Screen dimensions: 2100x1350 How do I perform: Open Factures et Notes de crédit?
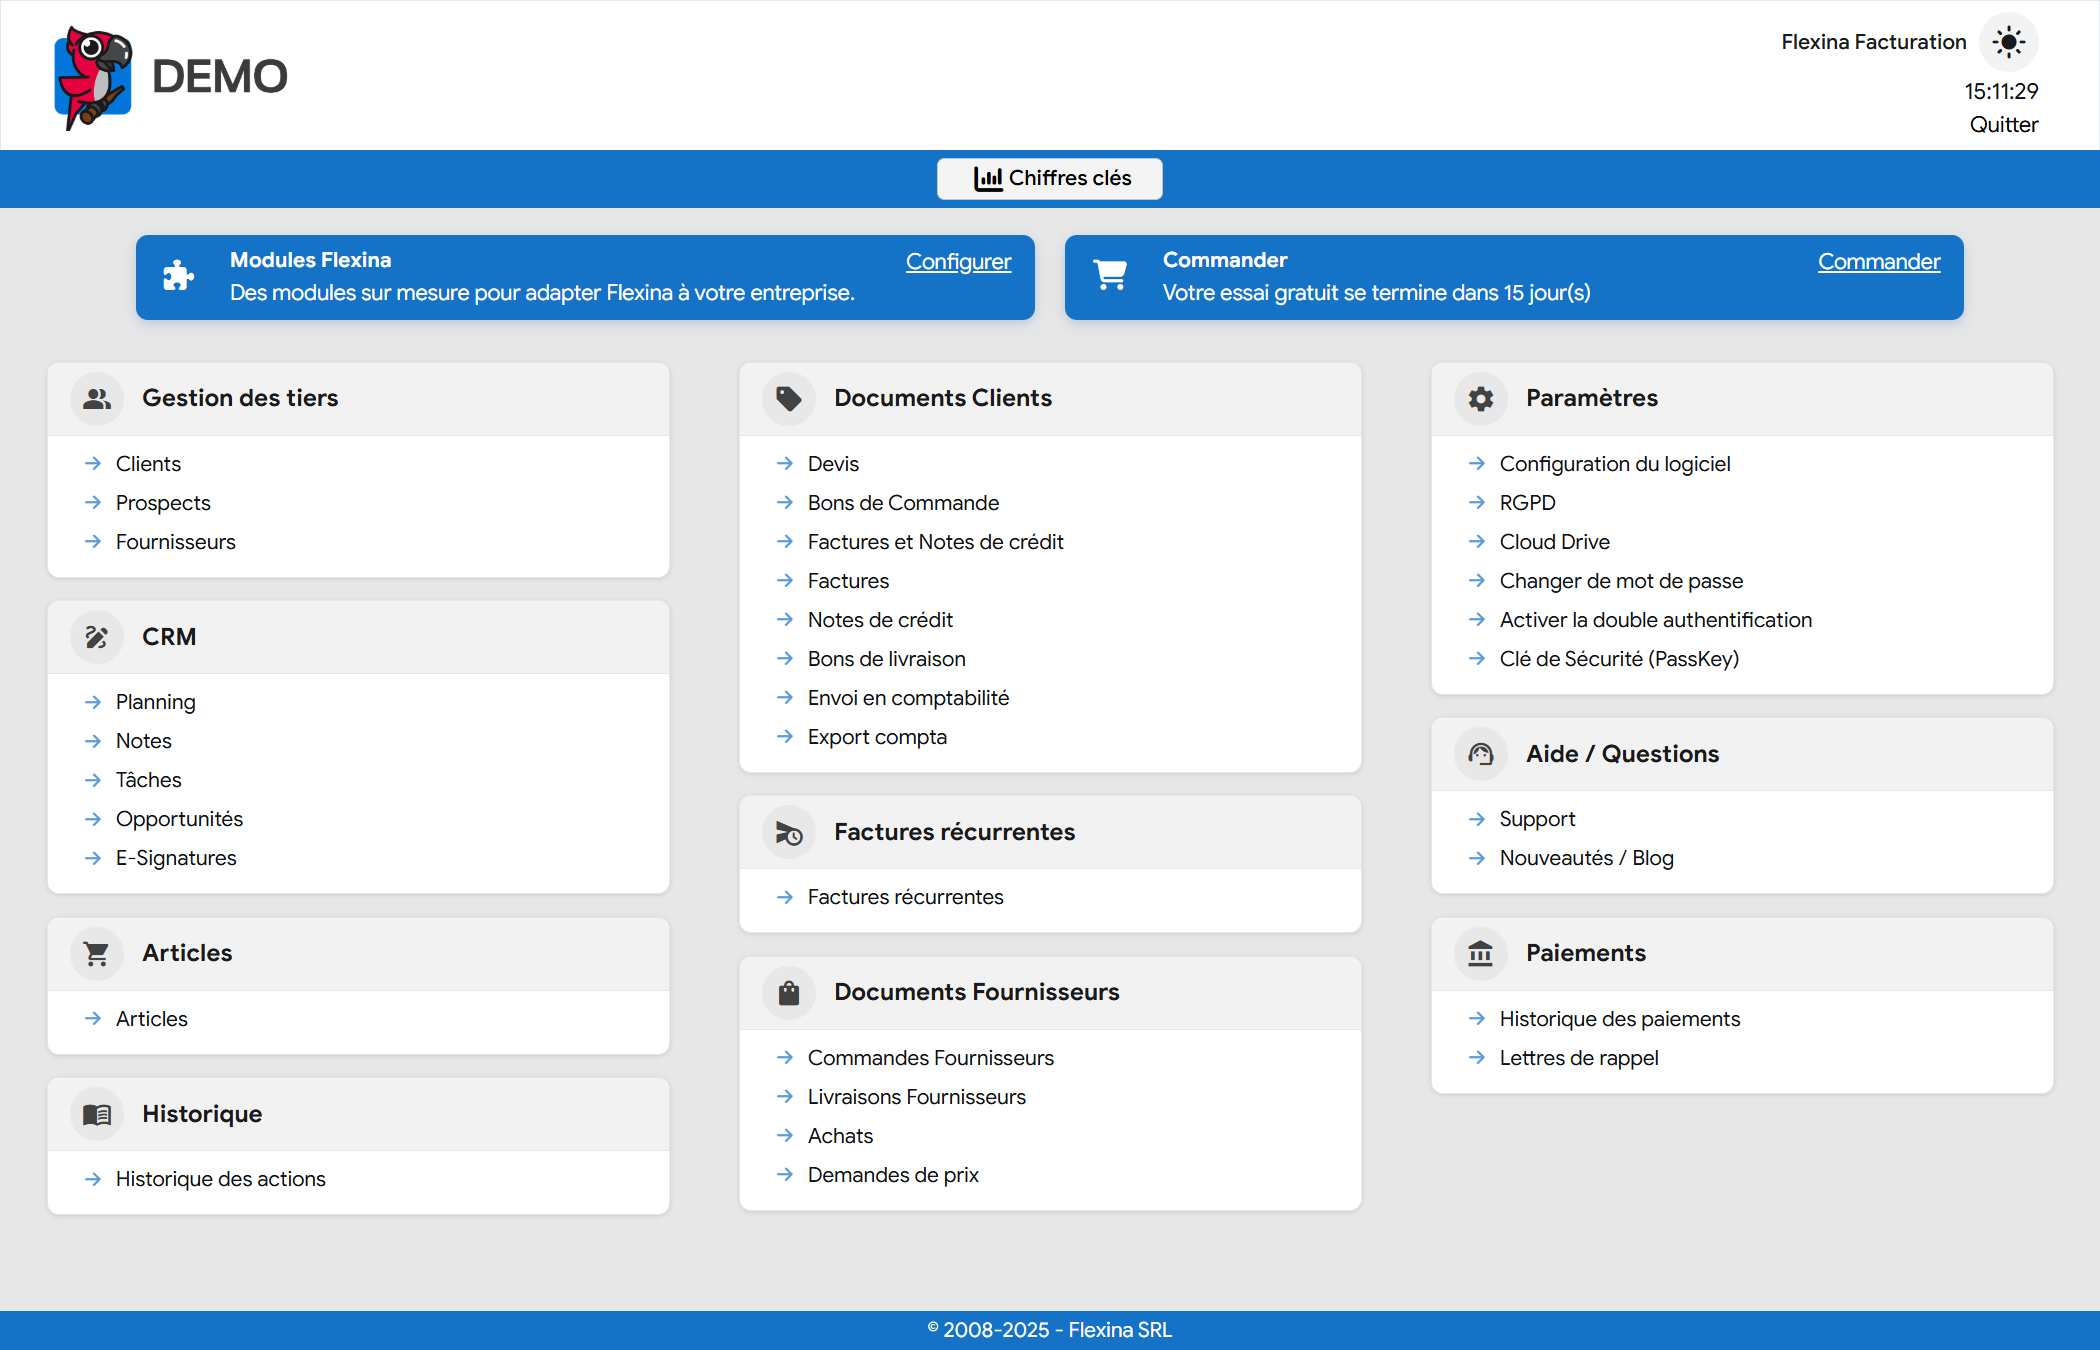pyautogui.click(x=935, y=541)
